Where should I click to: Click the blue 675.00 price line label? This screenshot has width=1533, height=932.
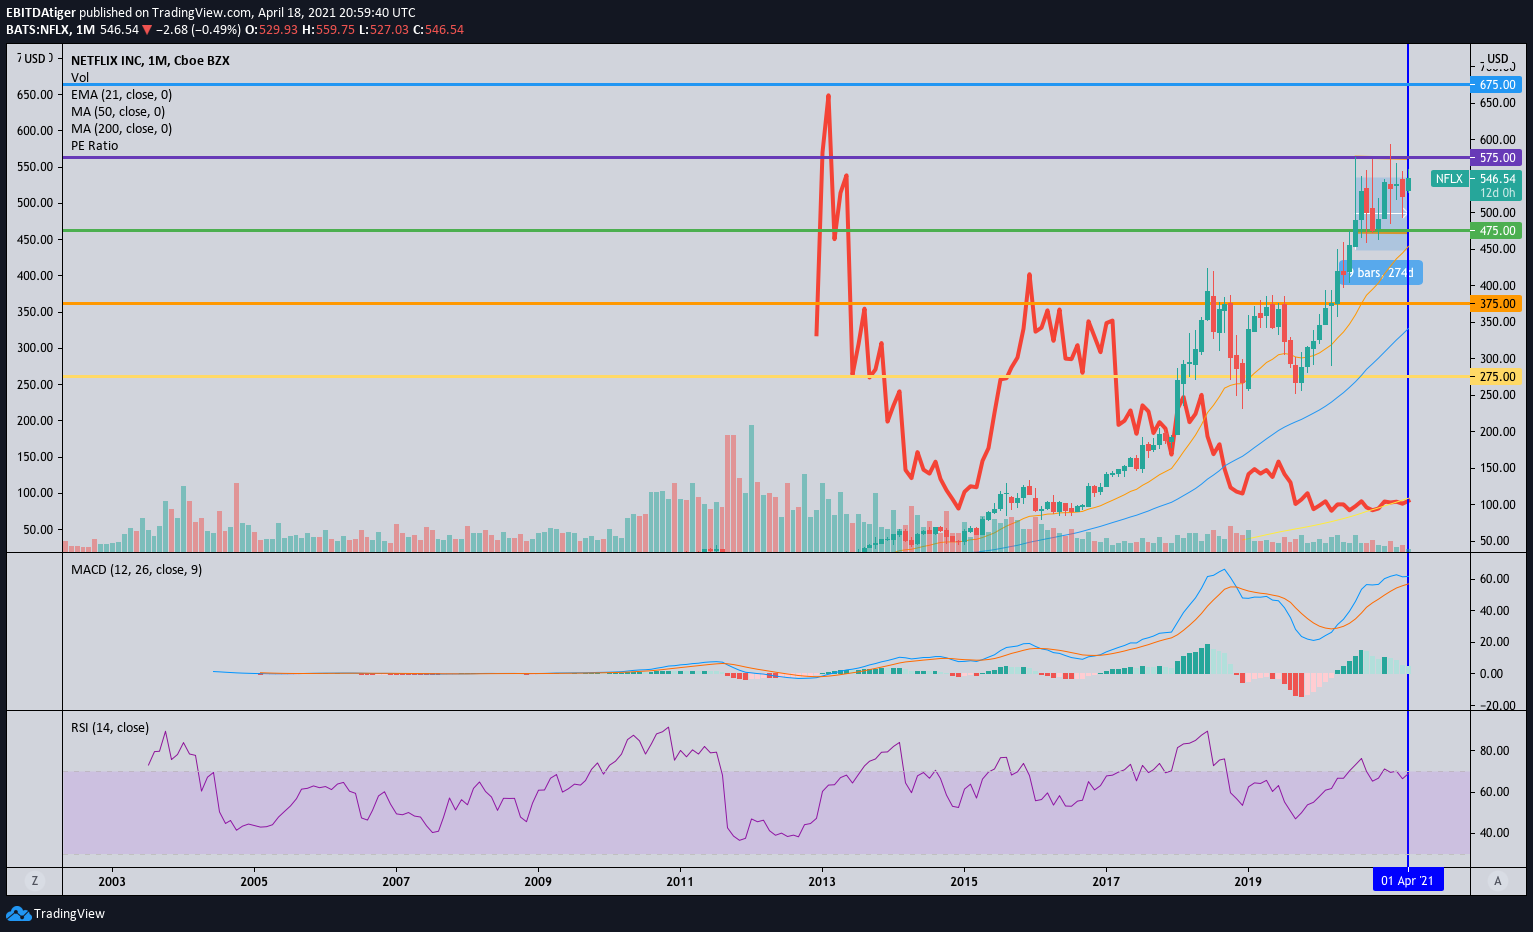[1497, 85]
